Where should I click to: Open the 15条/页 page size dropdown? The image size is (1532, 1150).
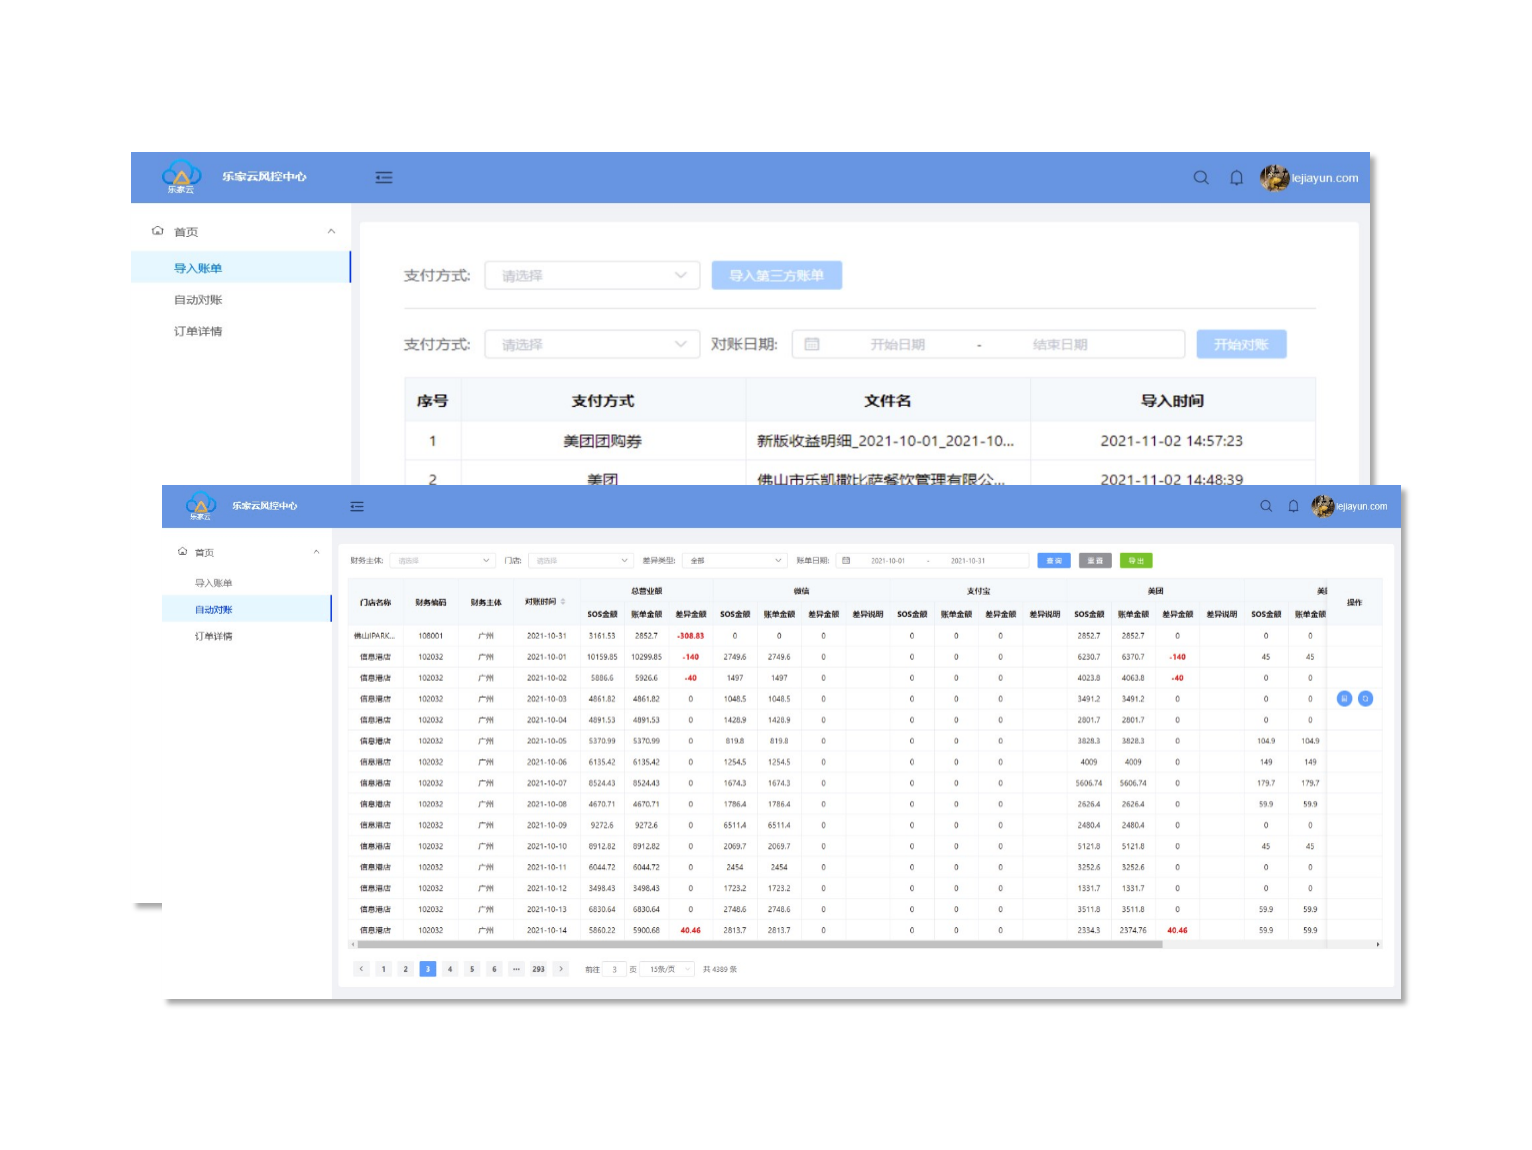[669, 969]
